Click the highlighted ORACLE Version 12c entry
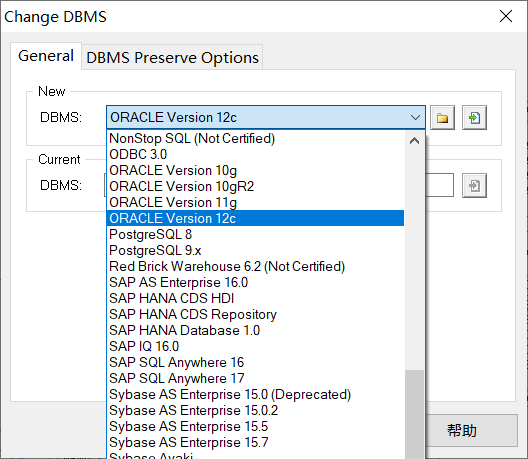 pos(255,218)
